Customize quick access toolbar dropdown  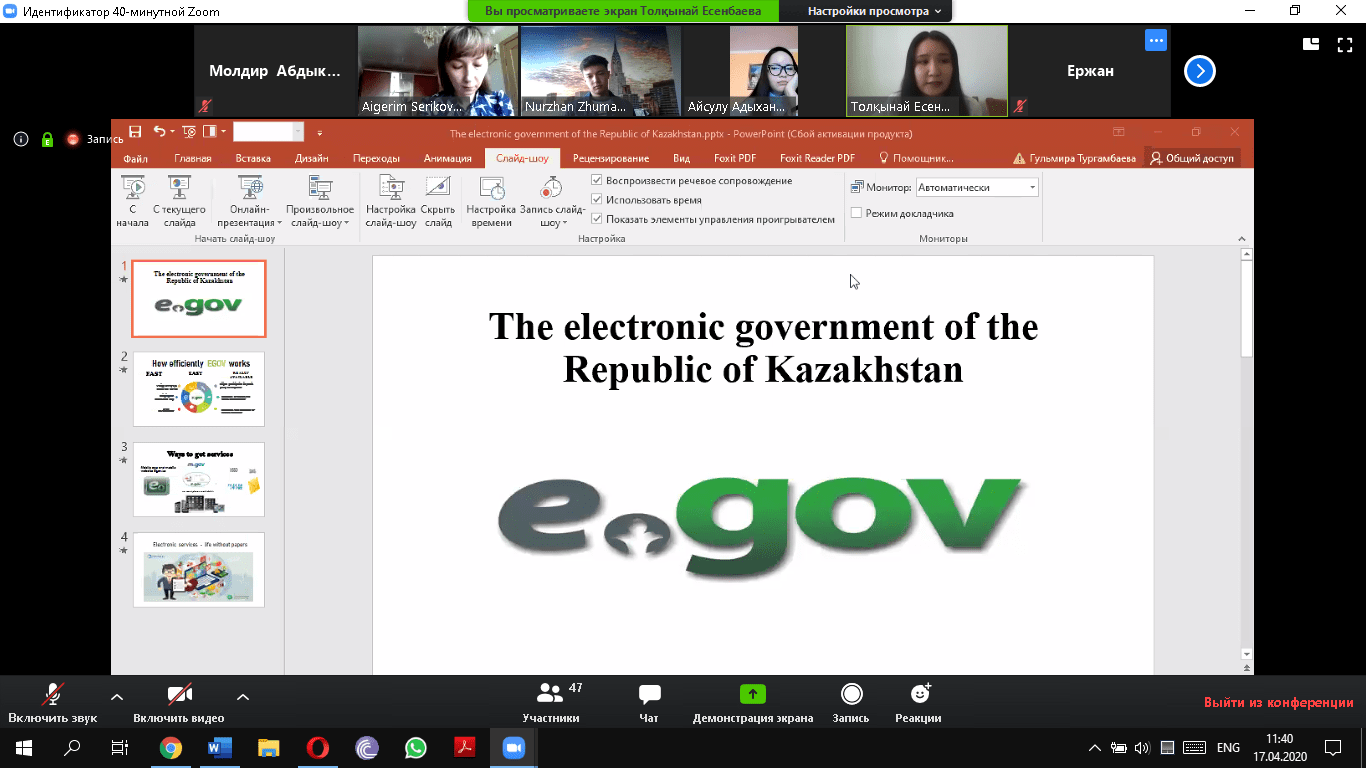[320, 132]
